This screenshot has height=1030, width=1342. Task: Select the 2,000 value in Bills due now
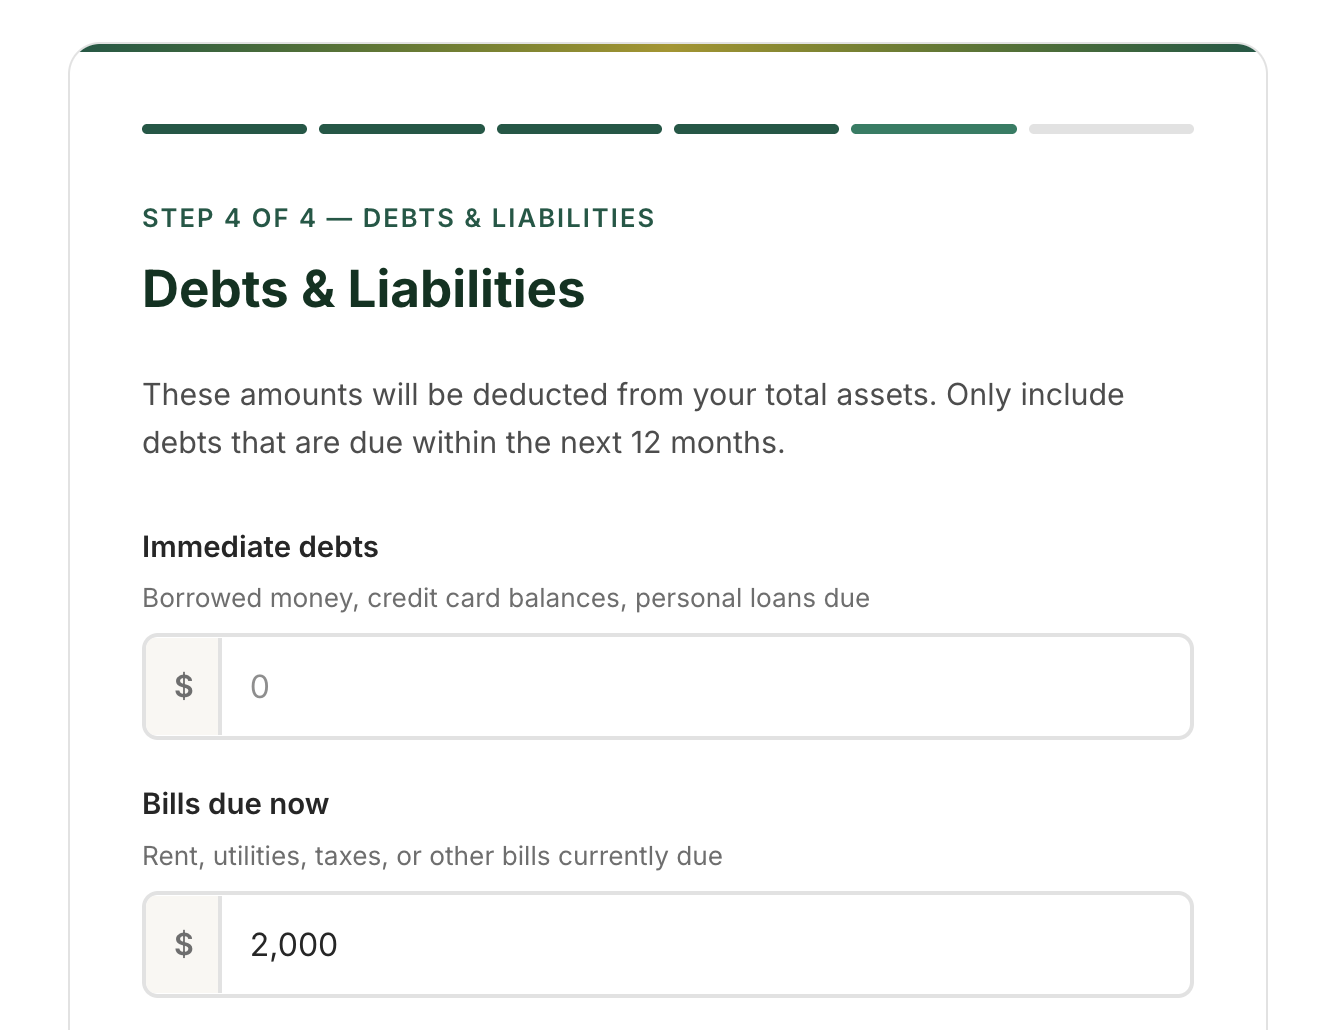pos(293,944)
